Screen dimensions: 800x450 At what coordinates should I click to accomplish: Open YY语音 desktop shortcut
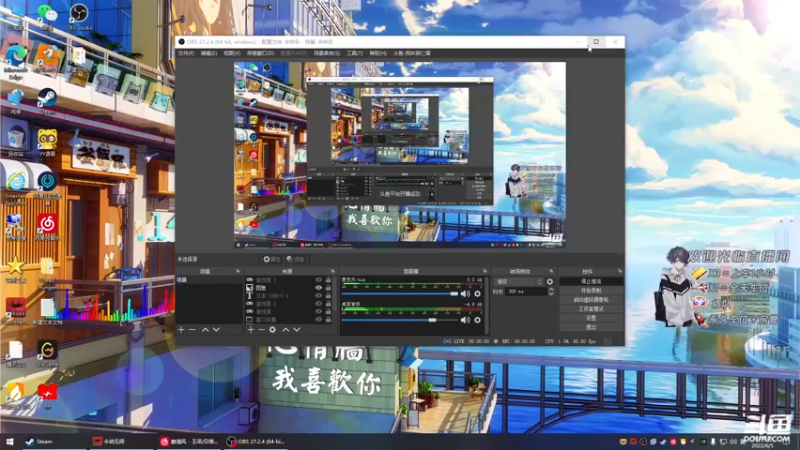click(x=47, y=142)
